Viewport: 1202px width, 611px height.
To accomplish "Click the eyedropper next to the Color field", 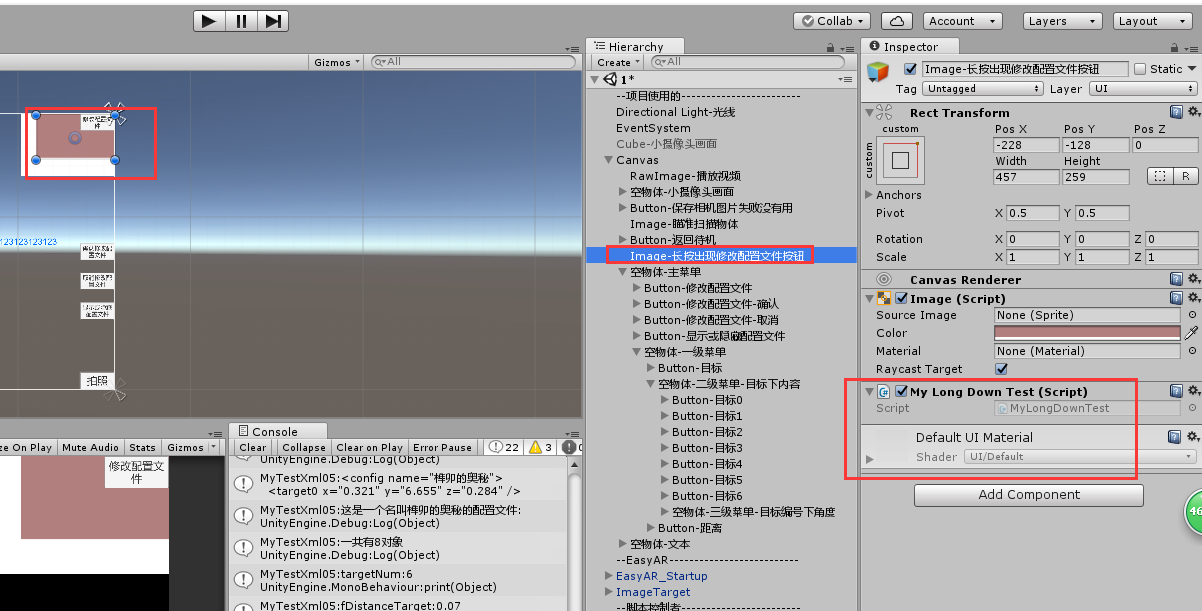I will click(1192, 333).
